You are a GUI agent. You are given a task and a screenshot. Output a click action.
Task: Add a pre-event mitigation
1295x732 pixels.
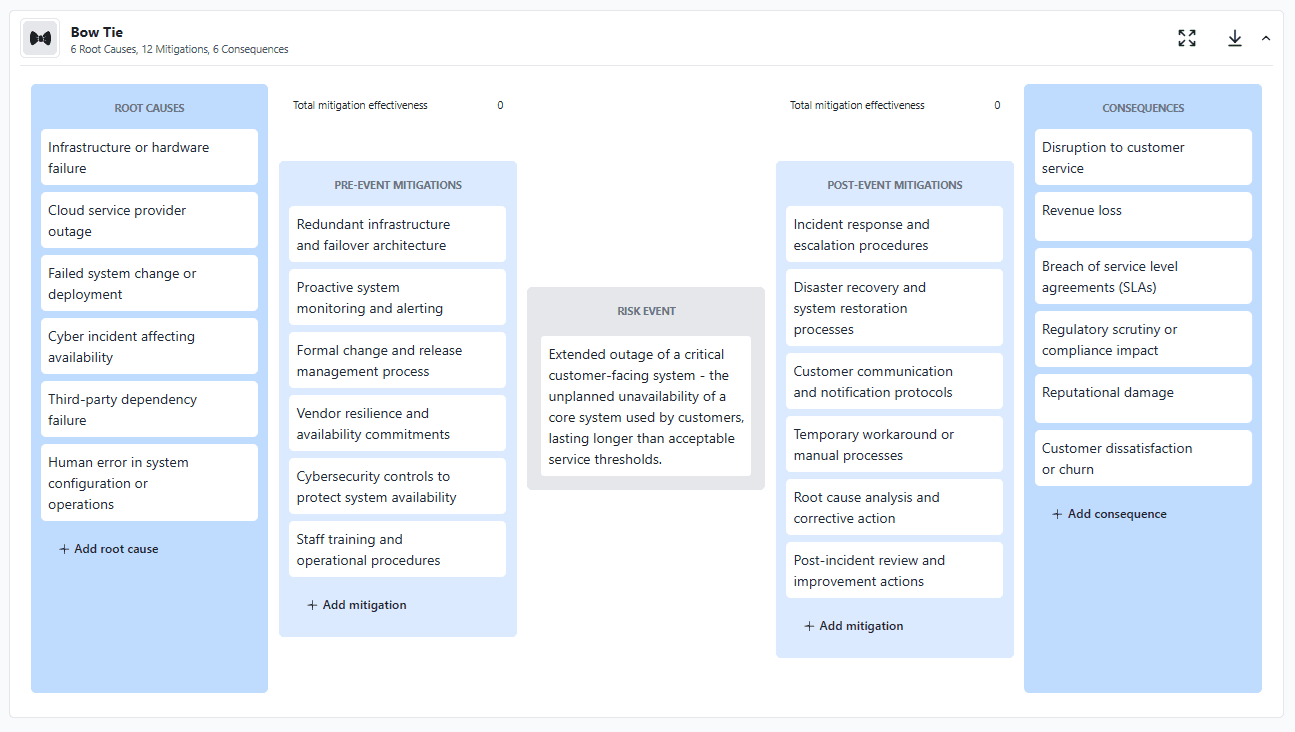pos(356,604)
